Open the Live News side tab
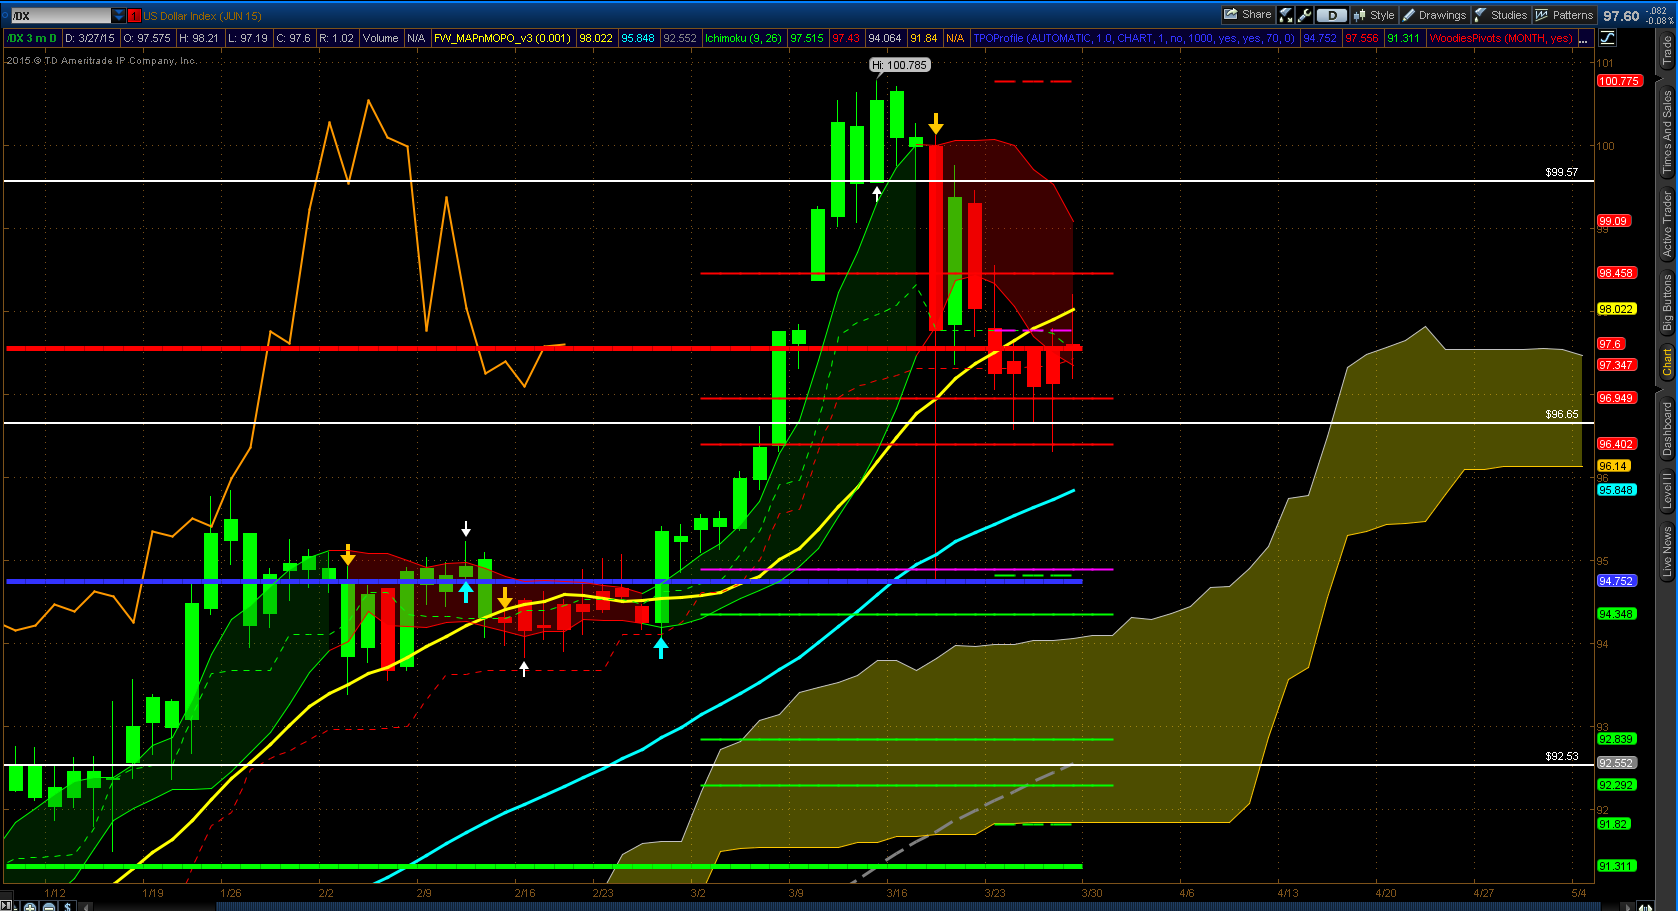This screenshot has height=911, width=1678. click(x=1667, y=552)
